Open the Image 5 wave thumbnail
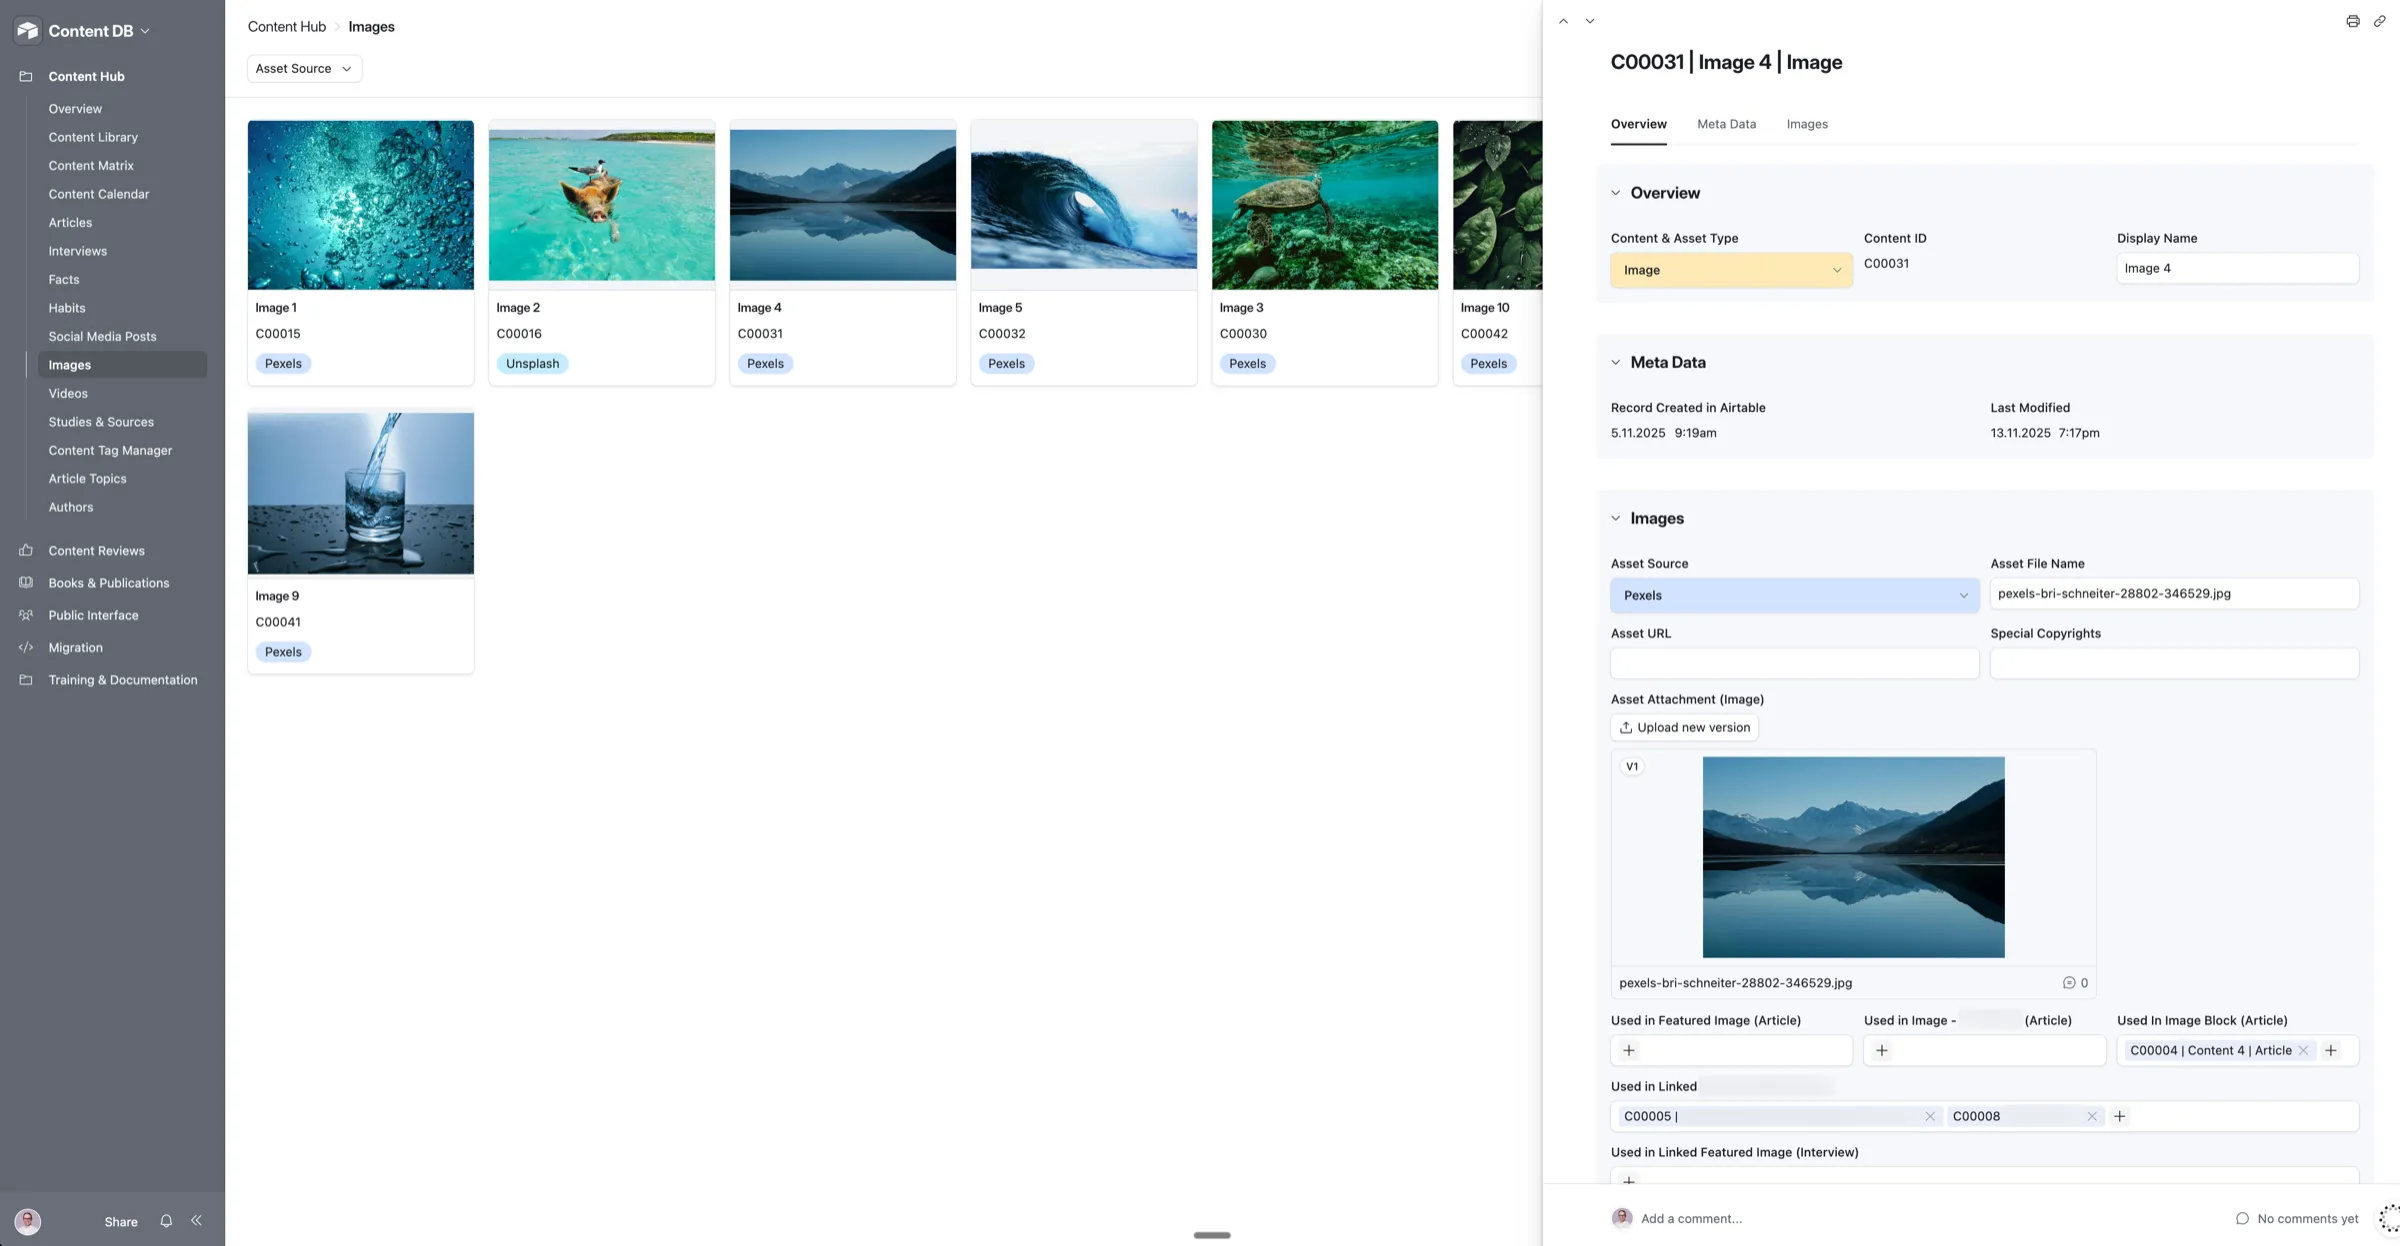2400x1246 pixels. click(1084, 205)
